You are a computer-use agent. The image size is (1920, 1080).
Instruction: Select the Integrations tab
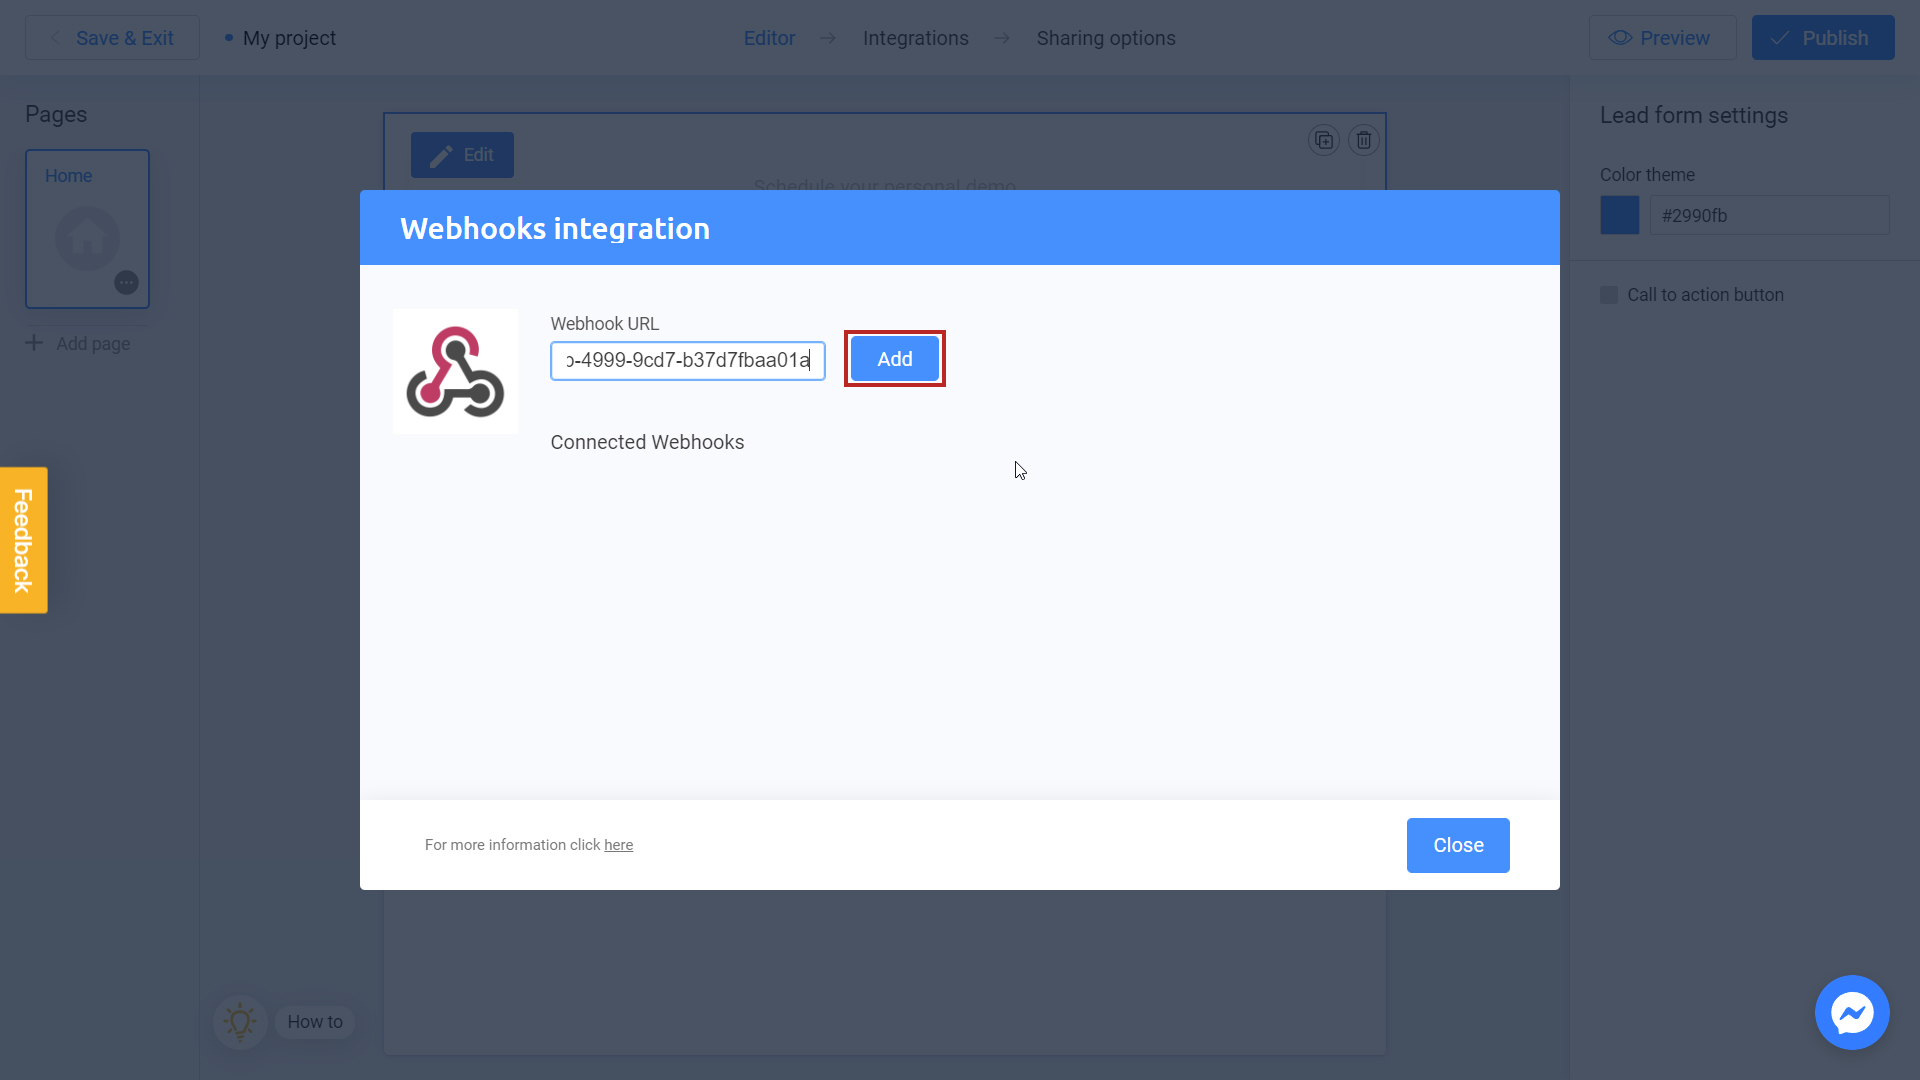point(914,38)
